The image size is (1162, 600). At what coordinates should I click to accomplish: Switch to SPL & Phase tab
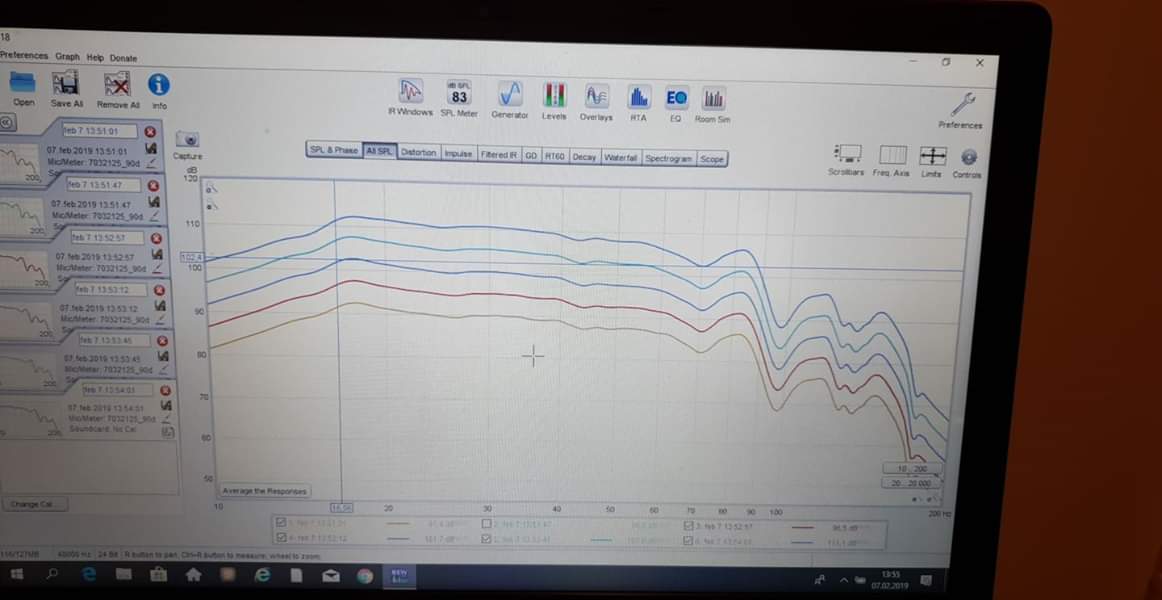point(334,150)
